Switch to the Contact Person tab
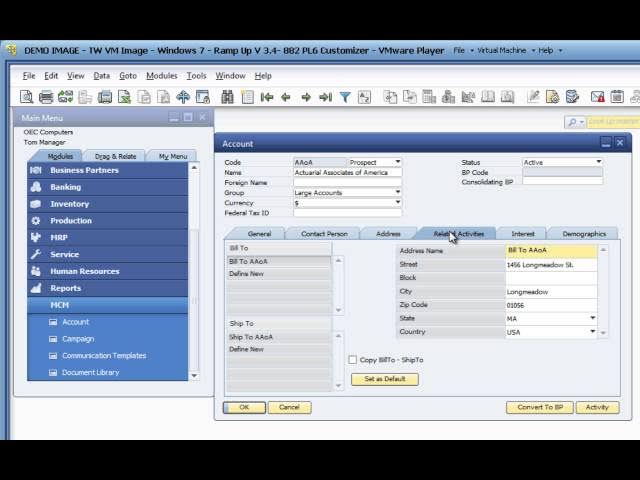Screen dimensions: 640x480 (324, 234)
